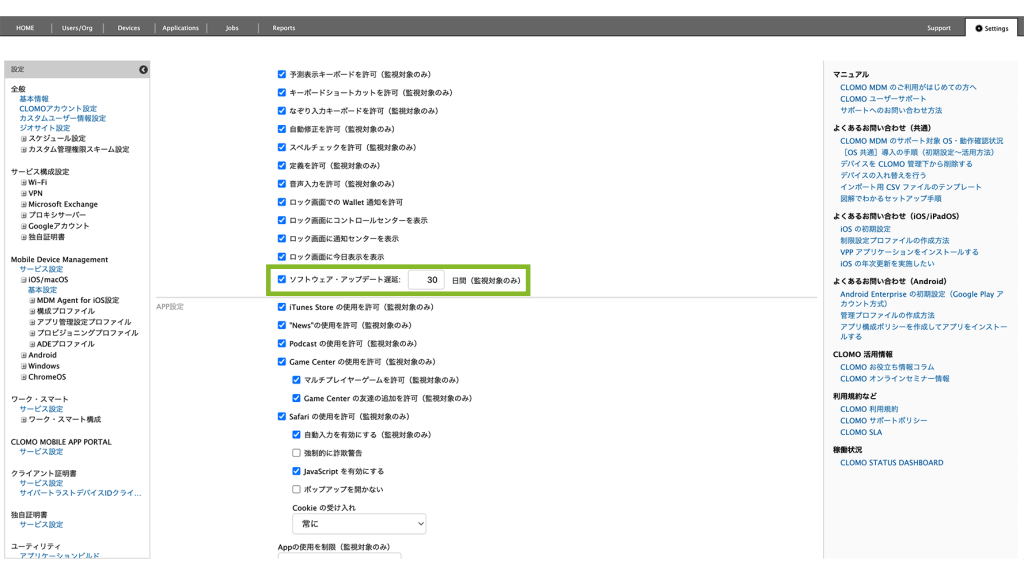Expand the MDM Agent for iOS設定 node
Viewport: 1024px width, 576px height.
32,300
